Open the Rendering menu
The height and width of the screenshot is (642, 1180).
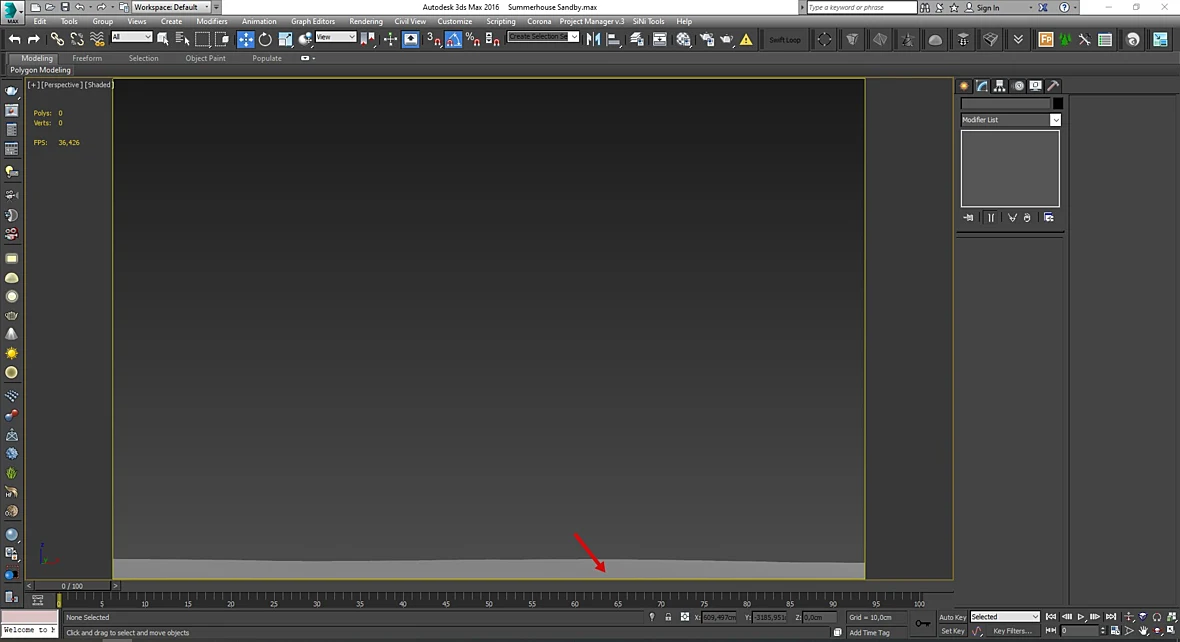tap(366, 22)
